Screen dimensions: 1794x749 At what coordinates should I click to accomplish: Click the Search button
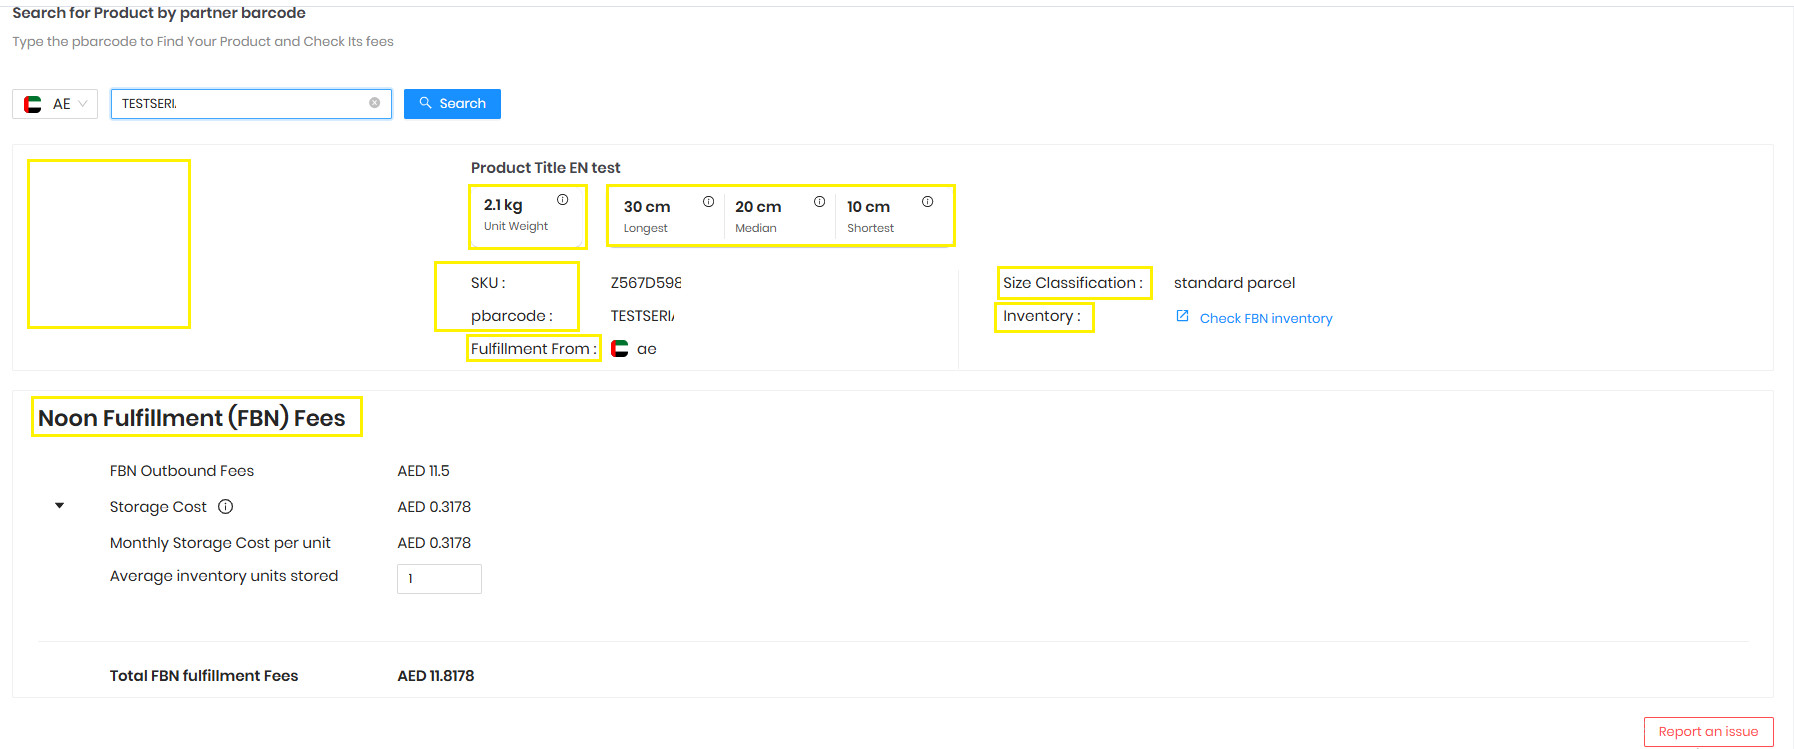pos(452,104)
